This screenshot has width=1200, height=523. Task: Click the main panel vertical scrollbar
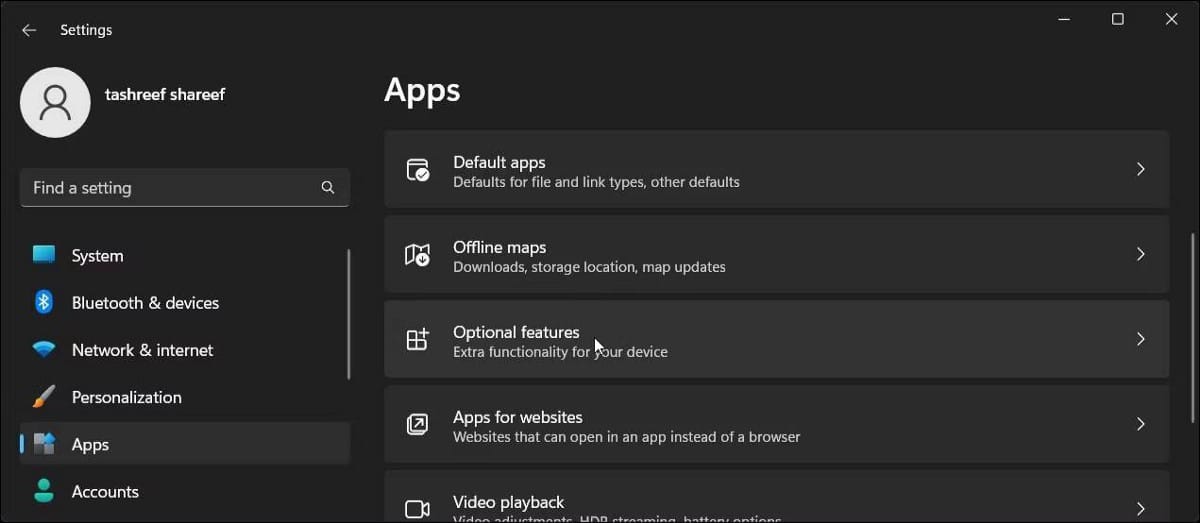[x=1192, y=329]
